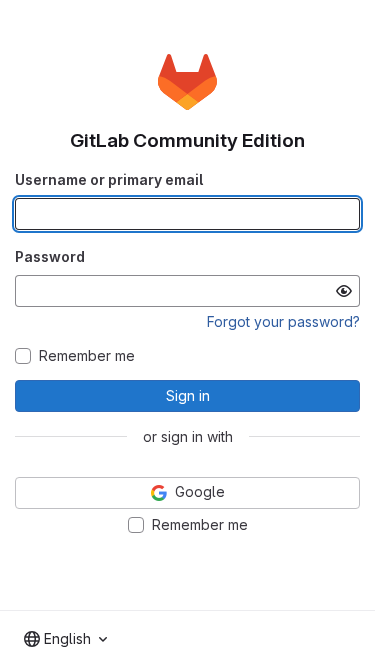
Task: Focus the Username or primary email field
Action: point(188,214)
